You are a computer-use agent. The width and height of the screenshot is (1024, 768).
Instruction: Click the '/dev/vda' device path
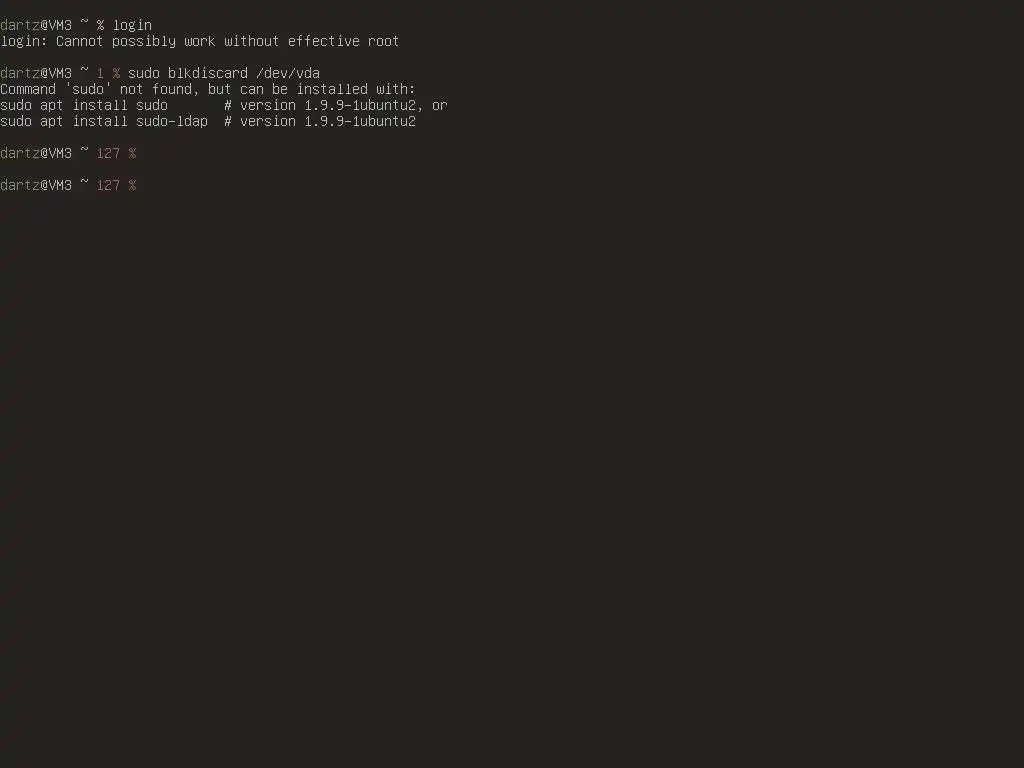click(x=288, y=73)
